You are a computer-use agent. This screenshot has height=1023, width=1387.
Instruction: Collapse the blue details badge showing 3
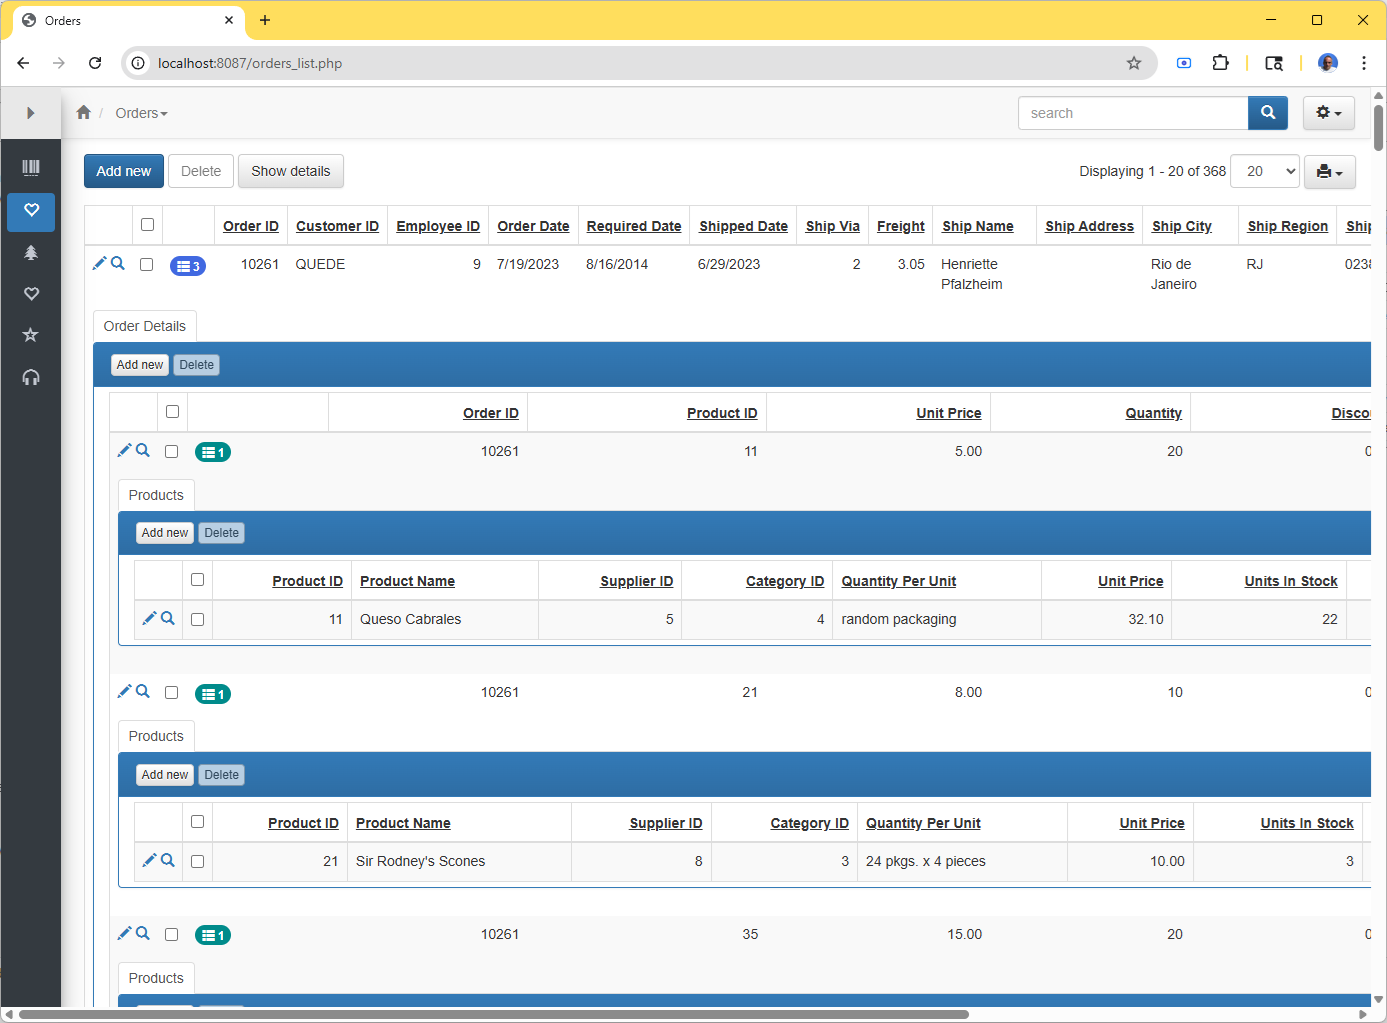188,266
